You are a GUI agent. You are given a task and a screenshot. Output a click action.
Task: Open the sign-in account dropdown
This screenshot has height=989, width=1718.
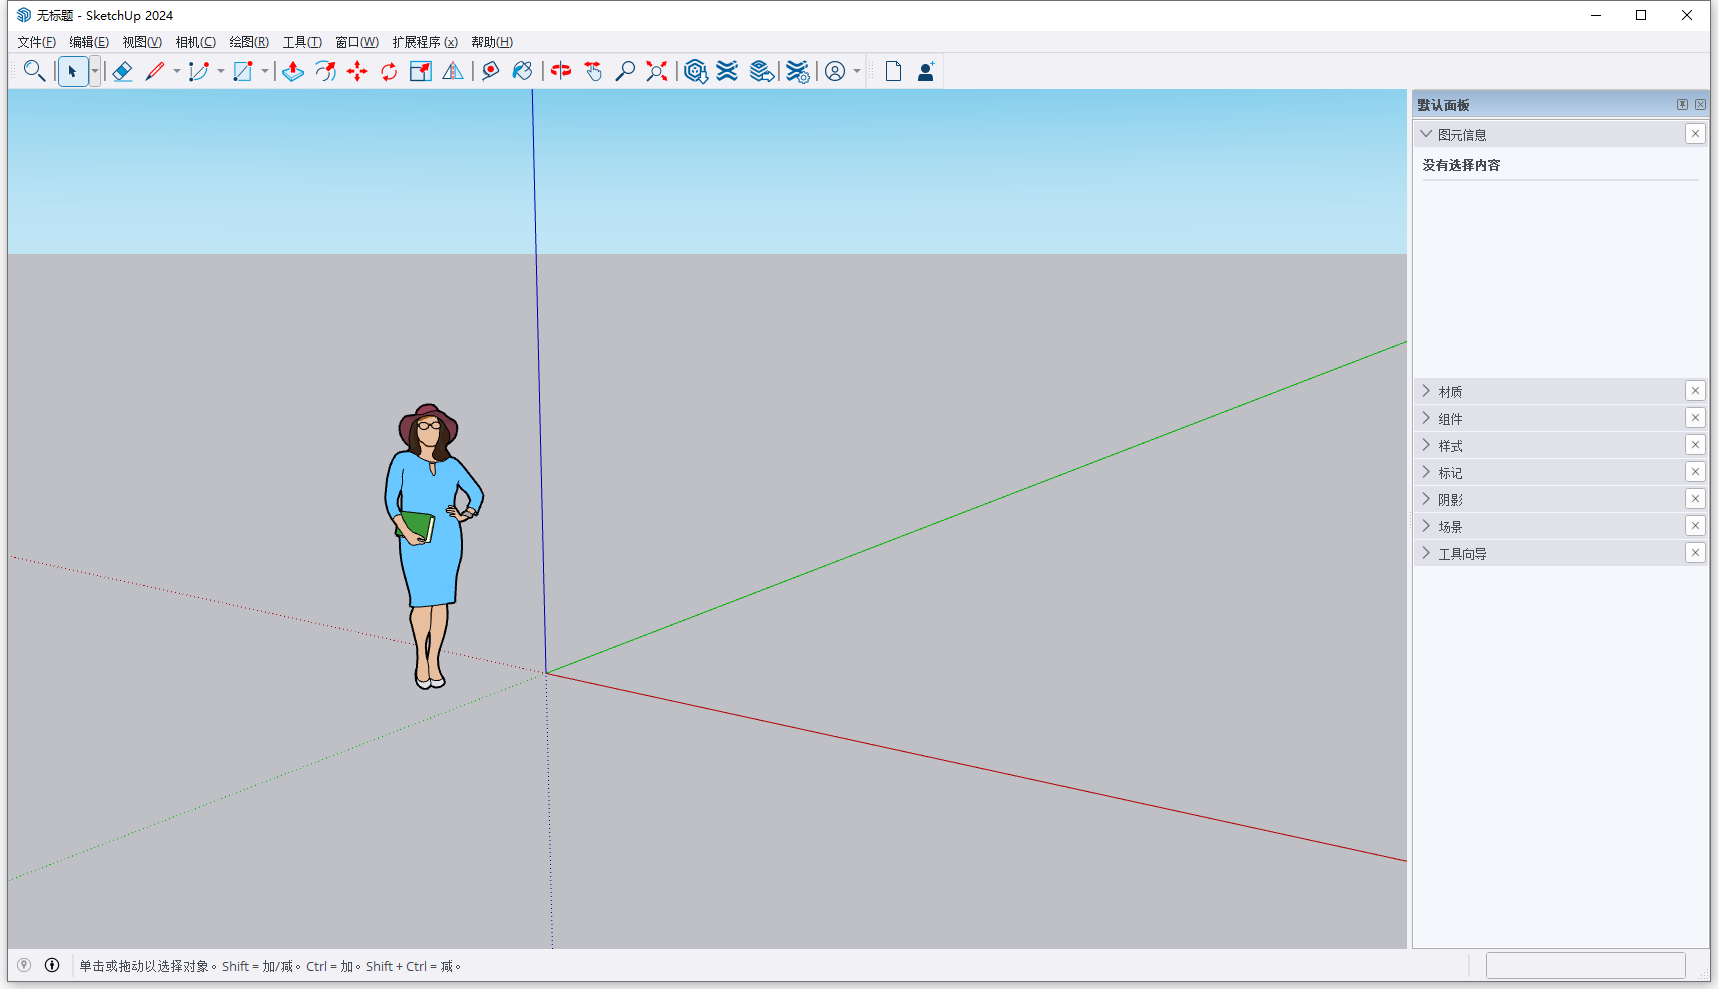tap(855, 71)
